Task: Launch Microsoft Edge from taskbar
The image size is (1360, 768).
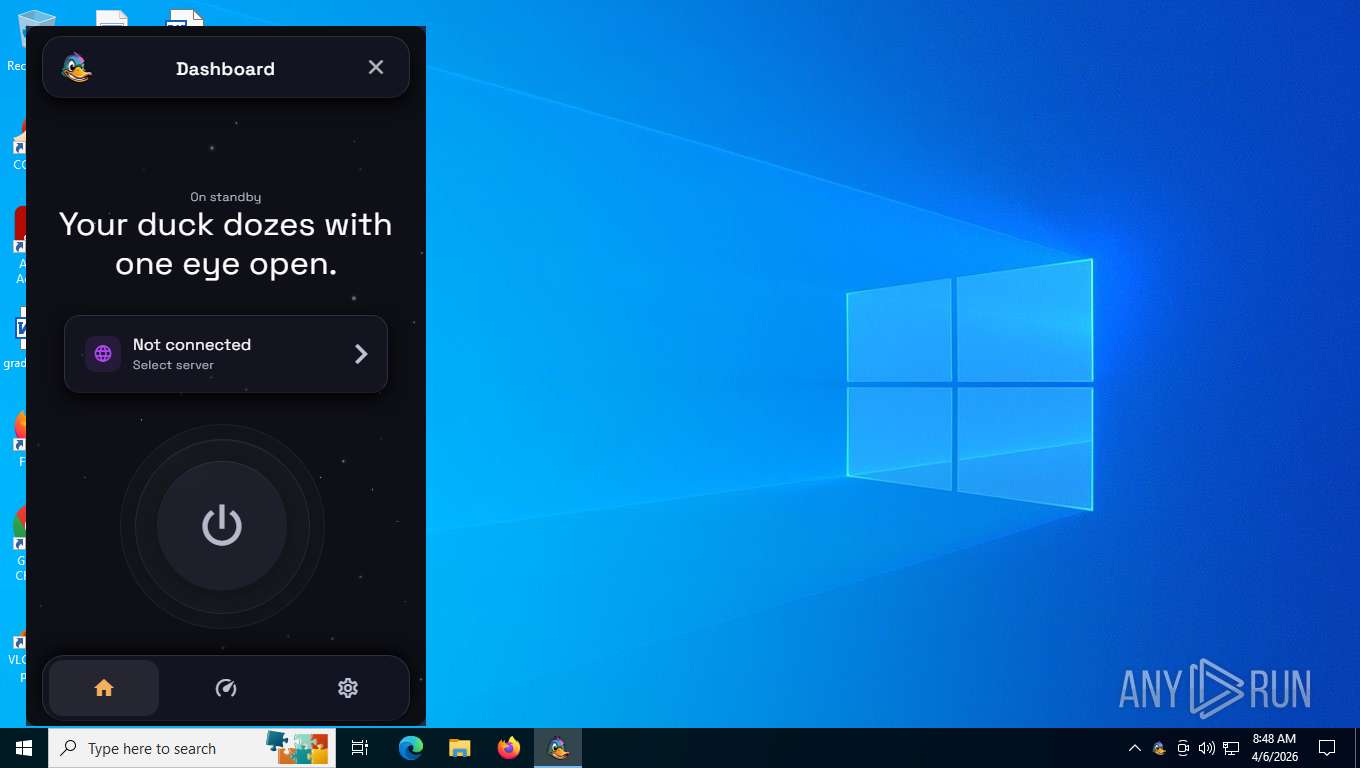Action: click(411, 748)
